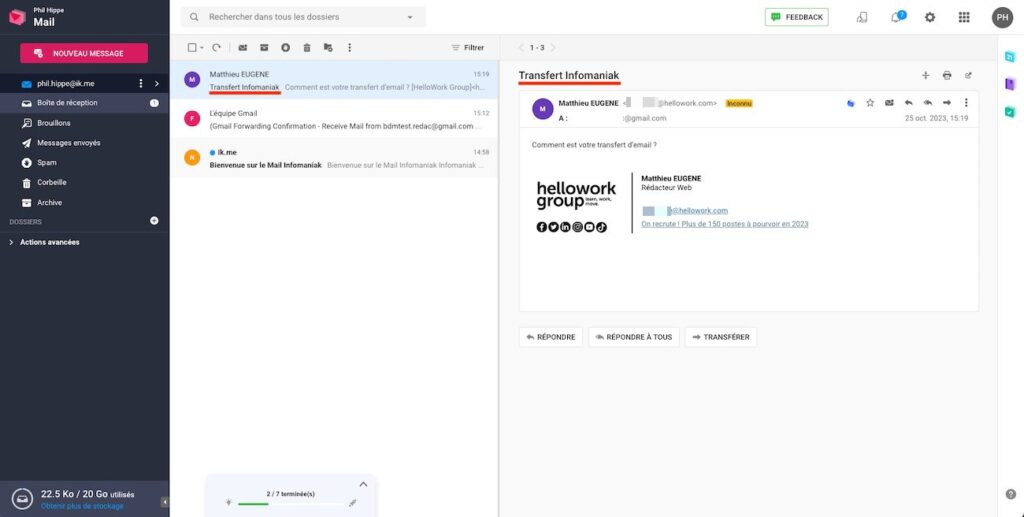Screen dimensions: 1024x517
Task: Go to the previous conversation
Action: tap(521, 48)
